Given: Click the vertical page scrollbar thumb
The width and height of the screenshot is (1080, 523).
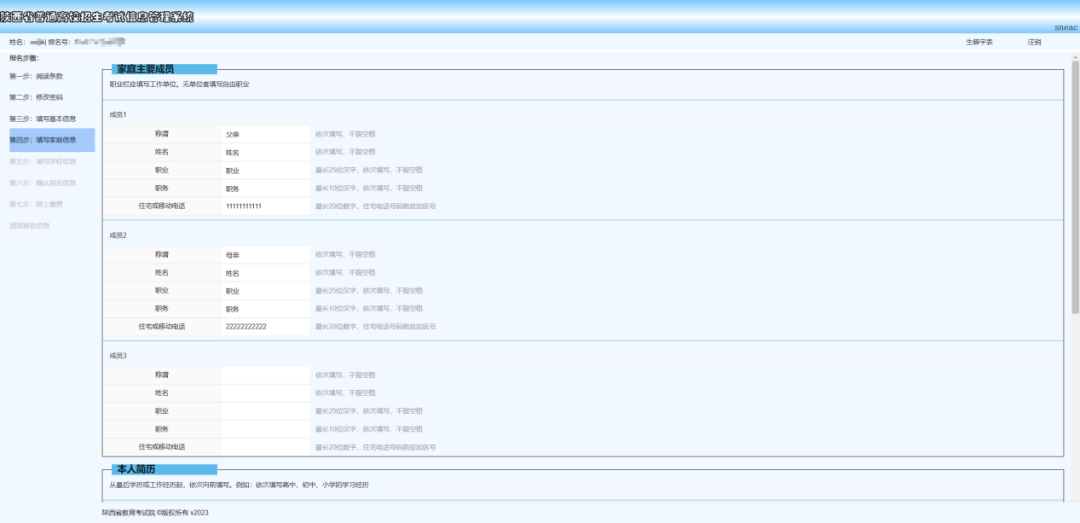Looking at the screenshot, I should coord(1075,190).
